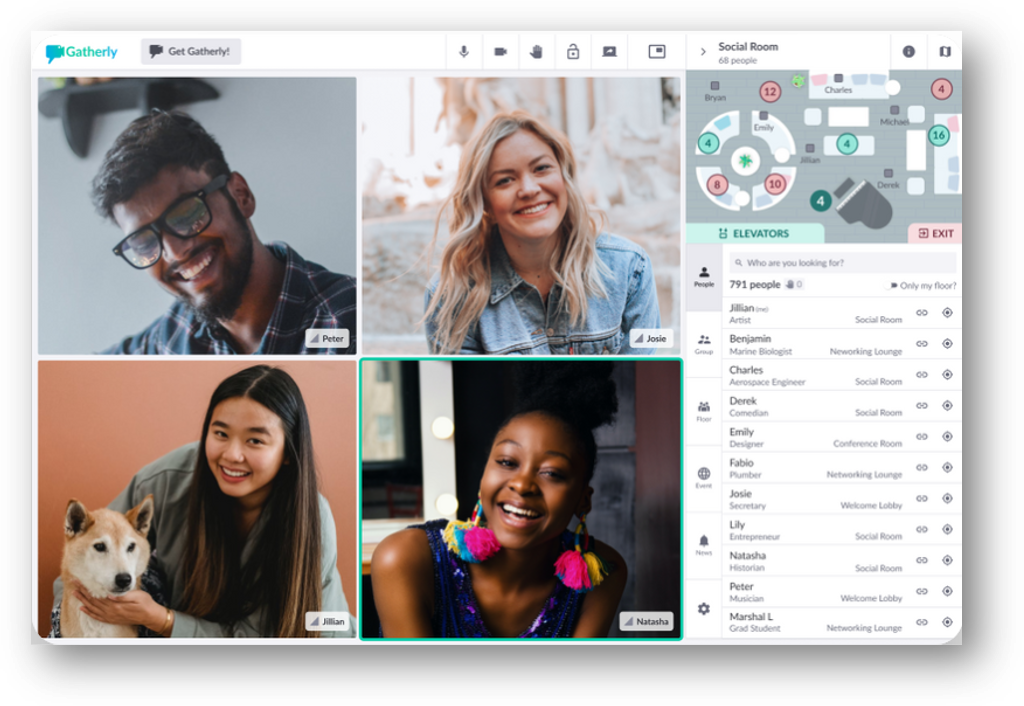Open the Event sidebar section
1024x706 pixels.
click(x=703, y=480)
